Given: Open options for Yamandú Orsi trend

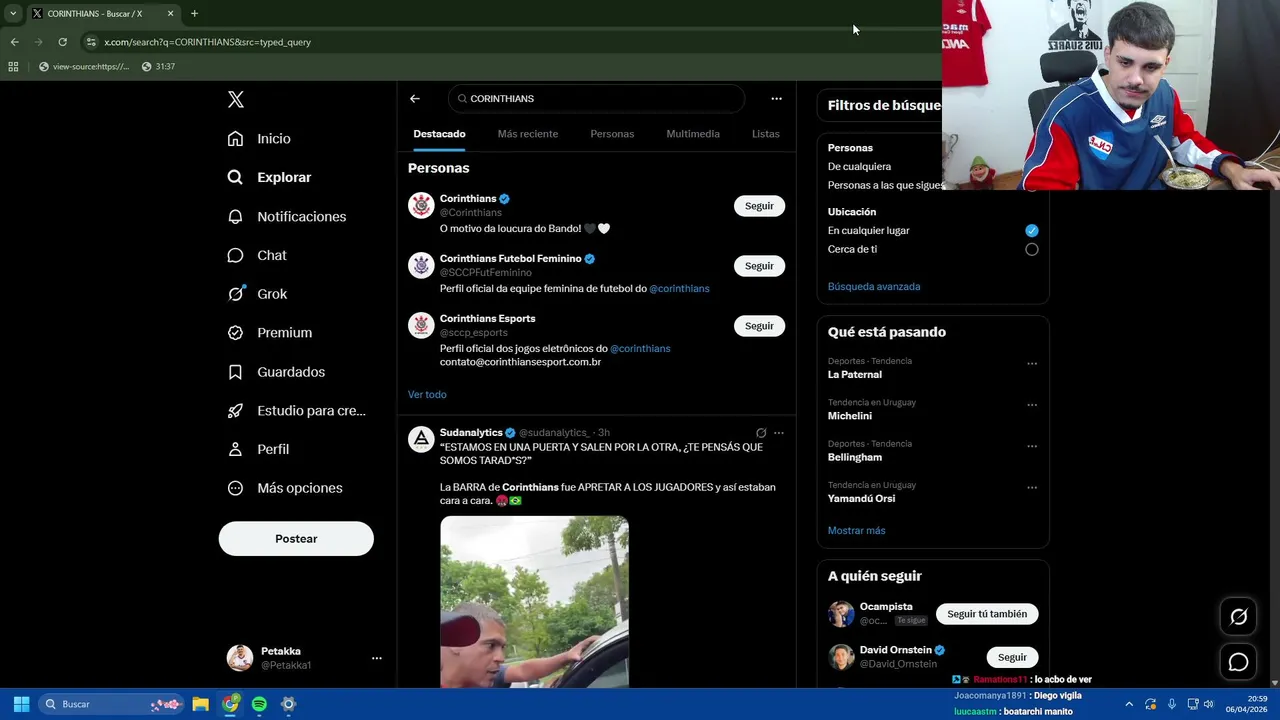Looking at the screenshot, I should (x=1032, y=488).
